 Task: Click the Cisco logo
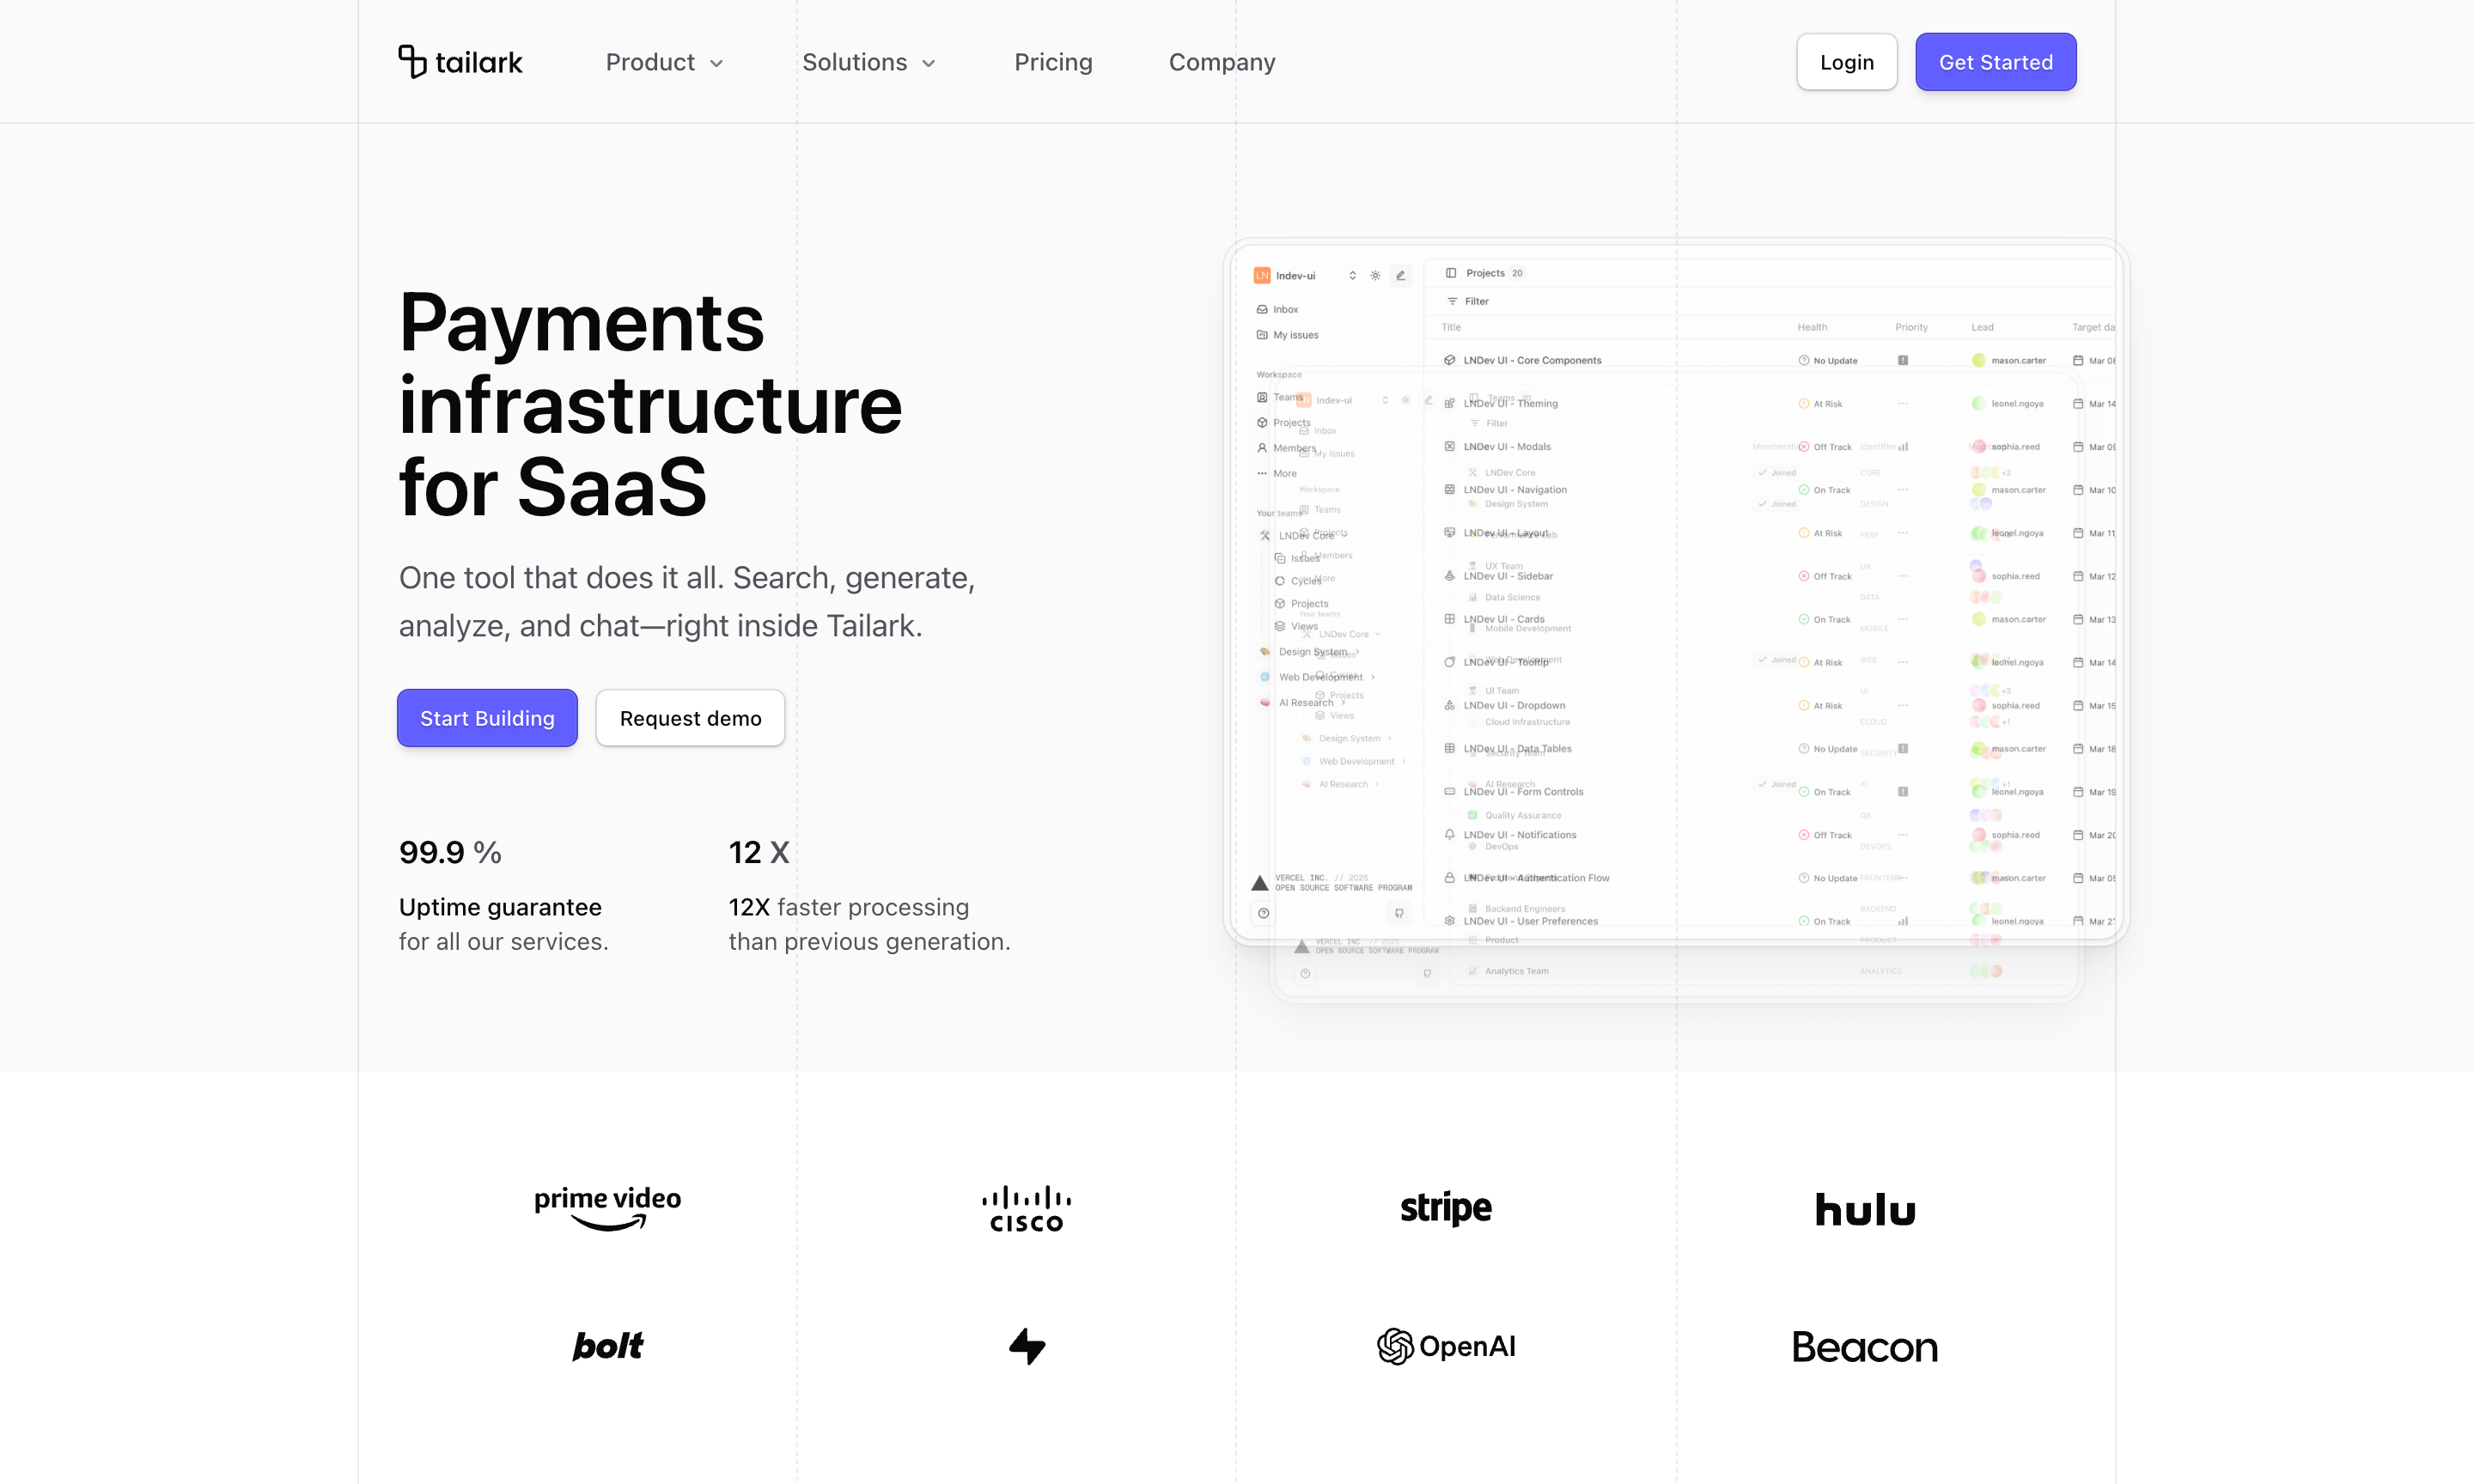click(x=1026, y=1208)
